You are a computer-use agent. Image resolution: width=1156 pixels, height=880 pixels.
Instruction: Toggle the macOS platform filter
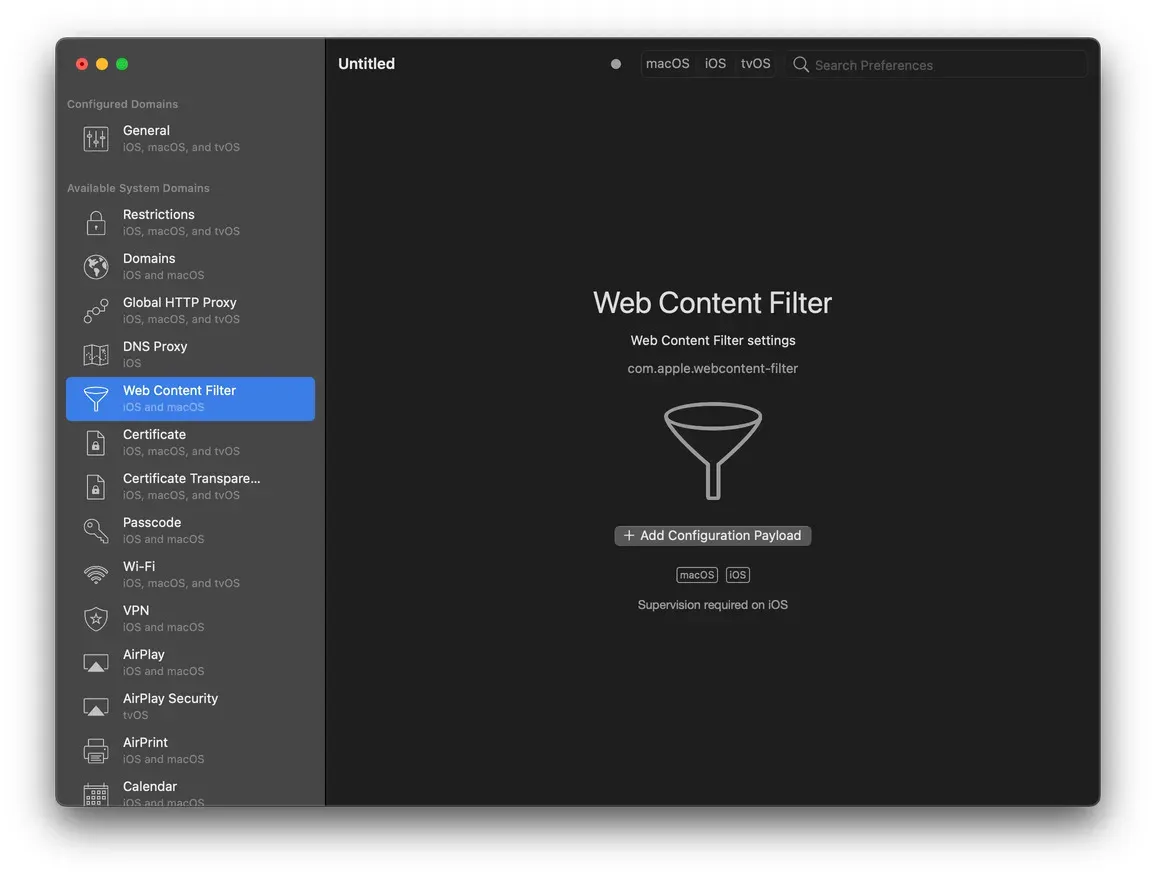(667, 63)
